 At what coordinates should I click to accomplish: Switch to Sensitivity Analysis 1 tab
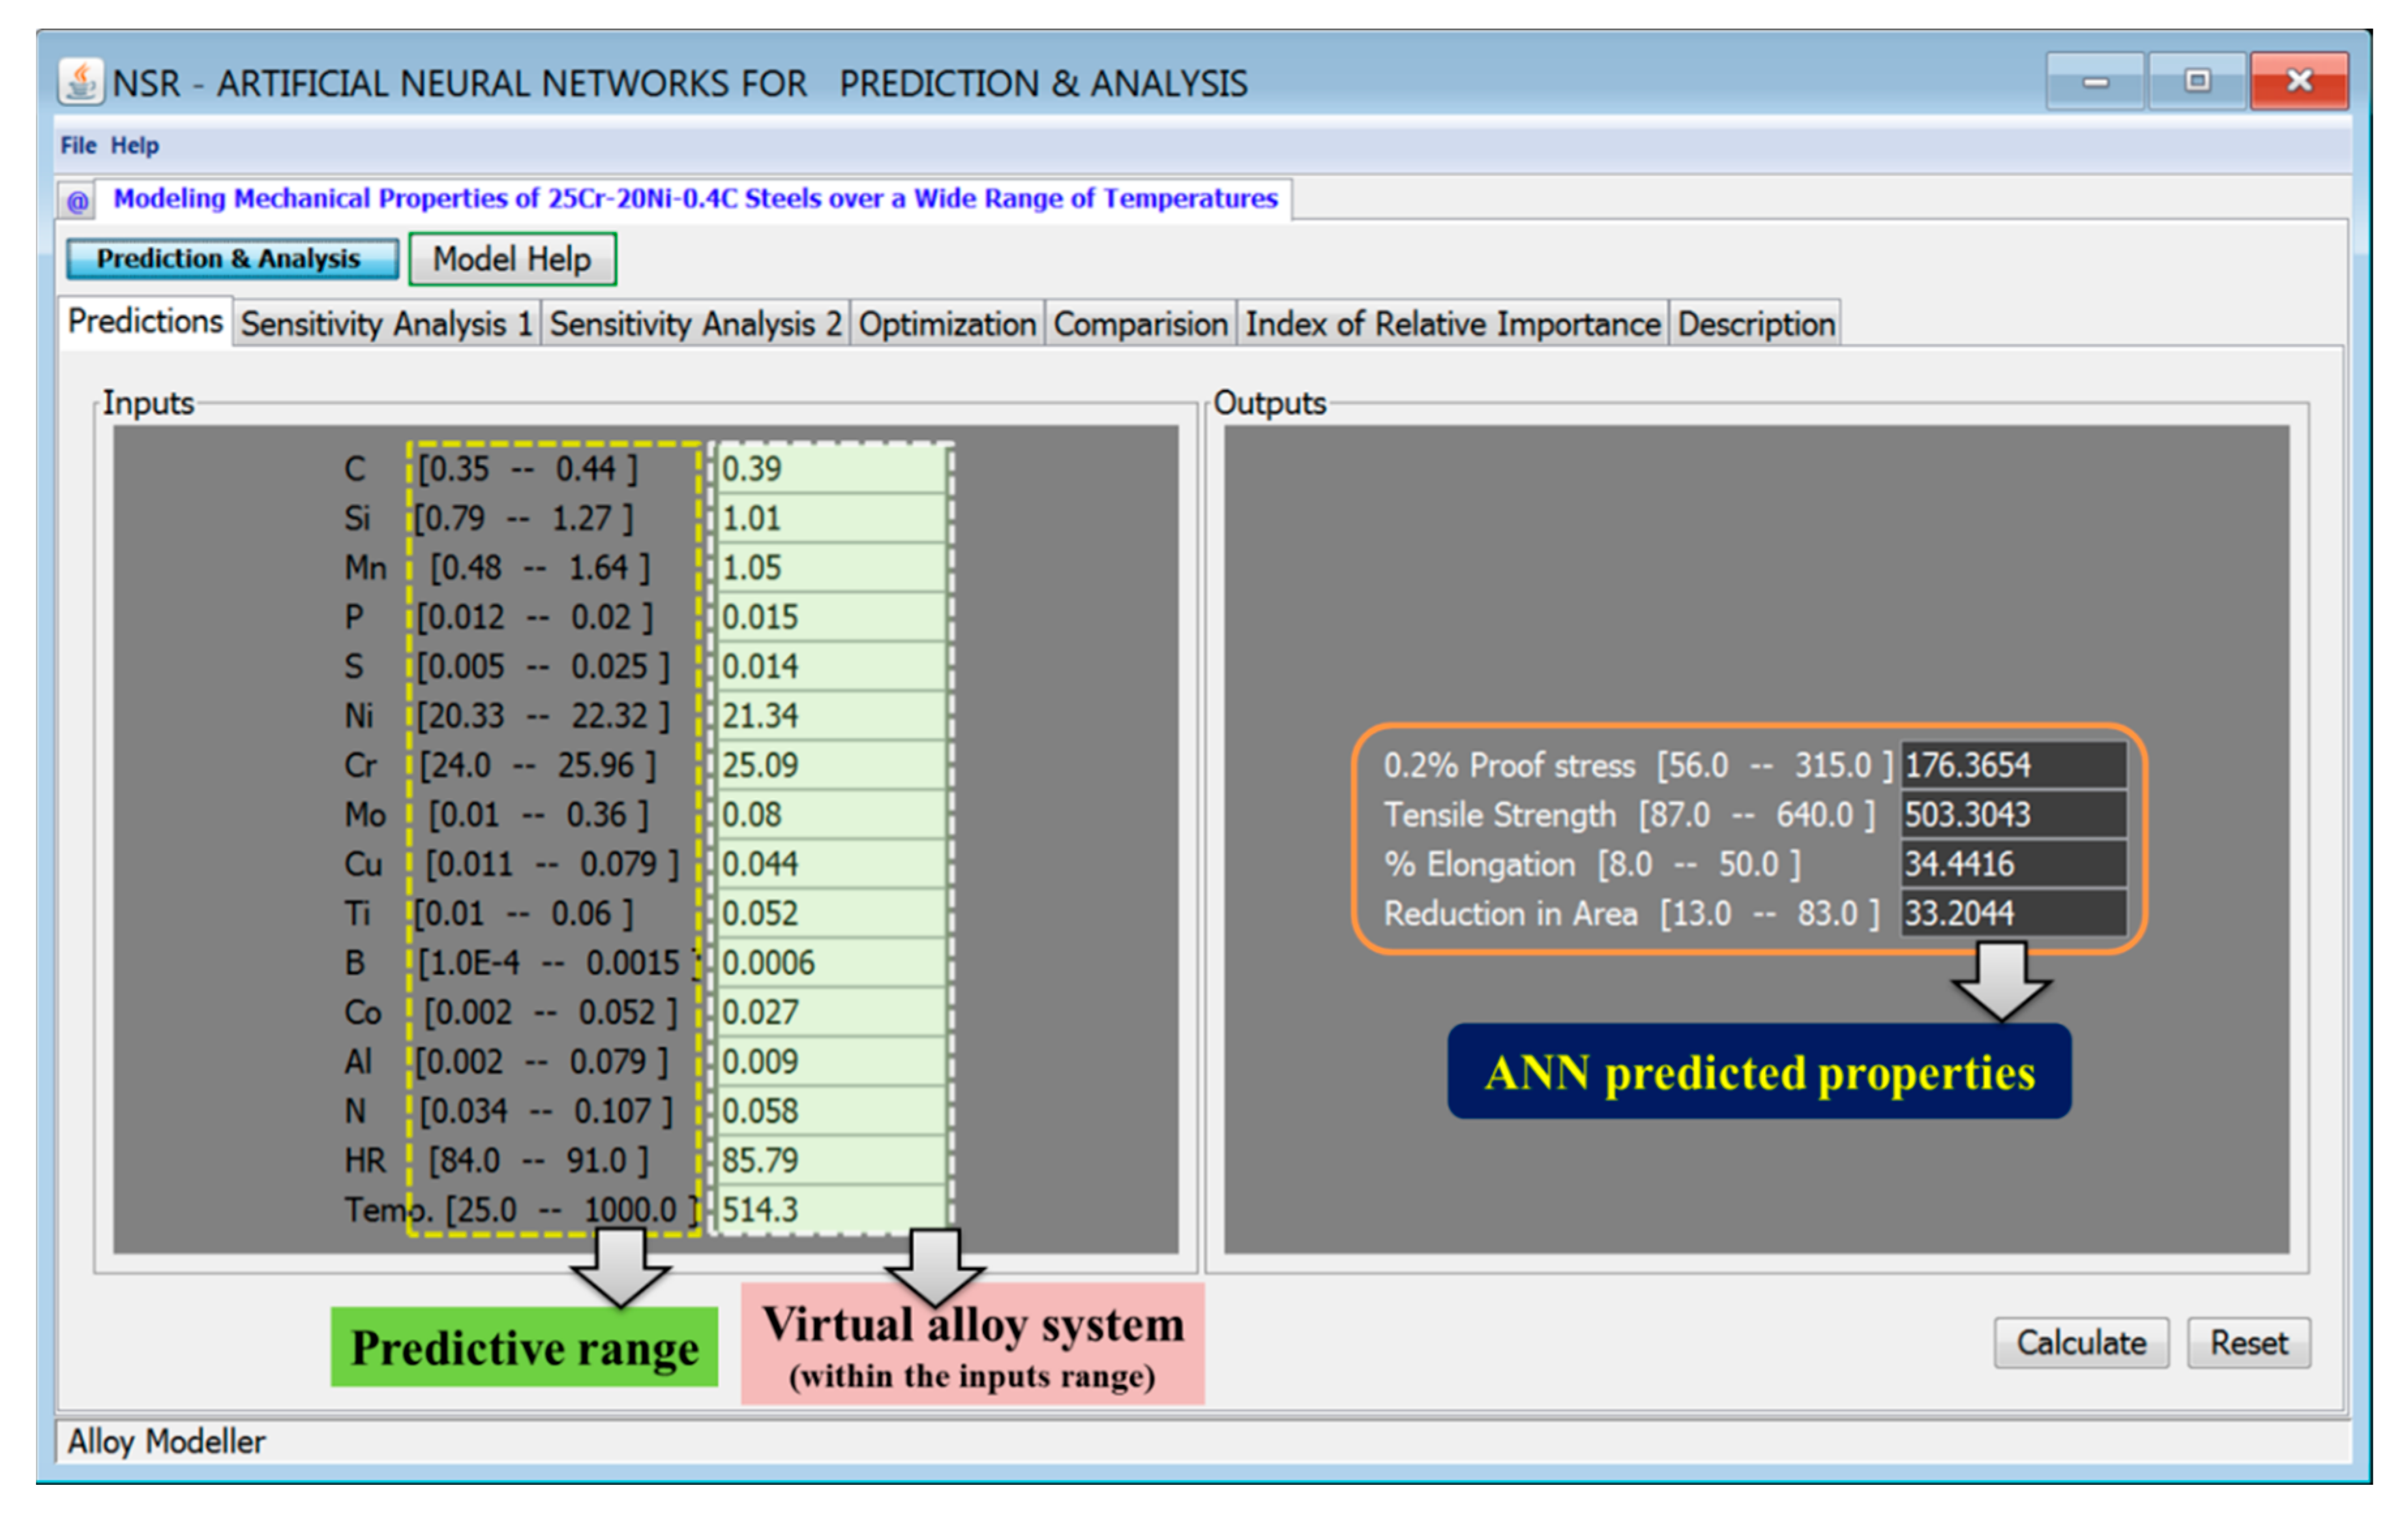pos(386,324)
